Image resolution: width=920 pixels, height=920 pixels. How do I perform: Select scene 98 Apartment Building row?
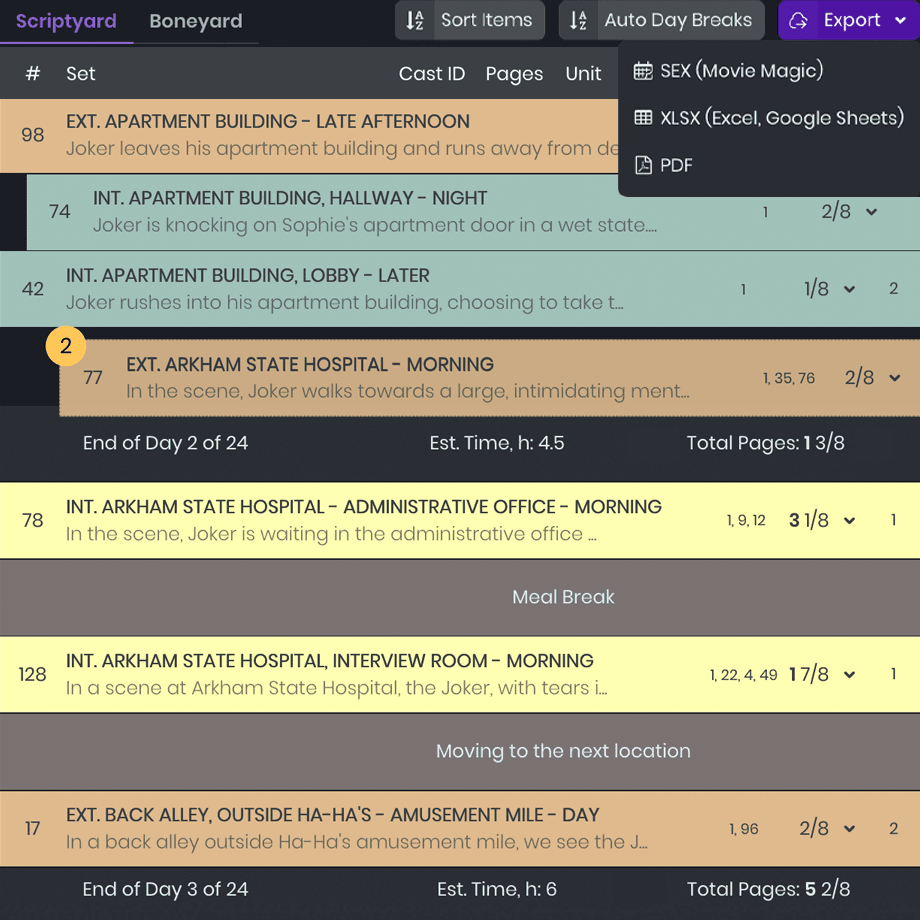(x=300, y=135)
